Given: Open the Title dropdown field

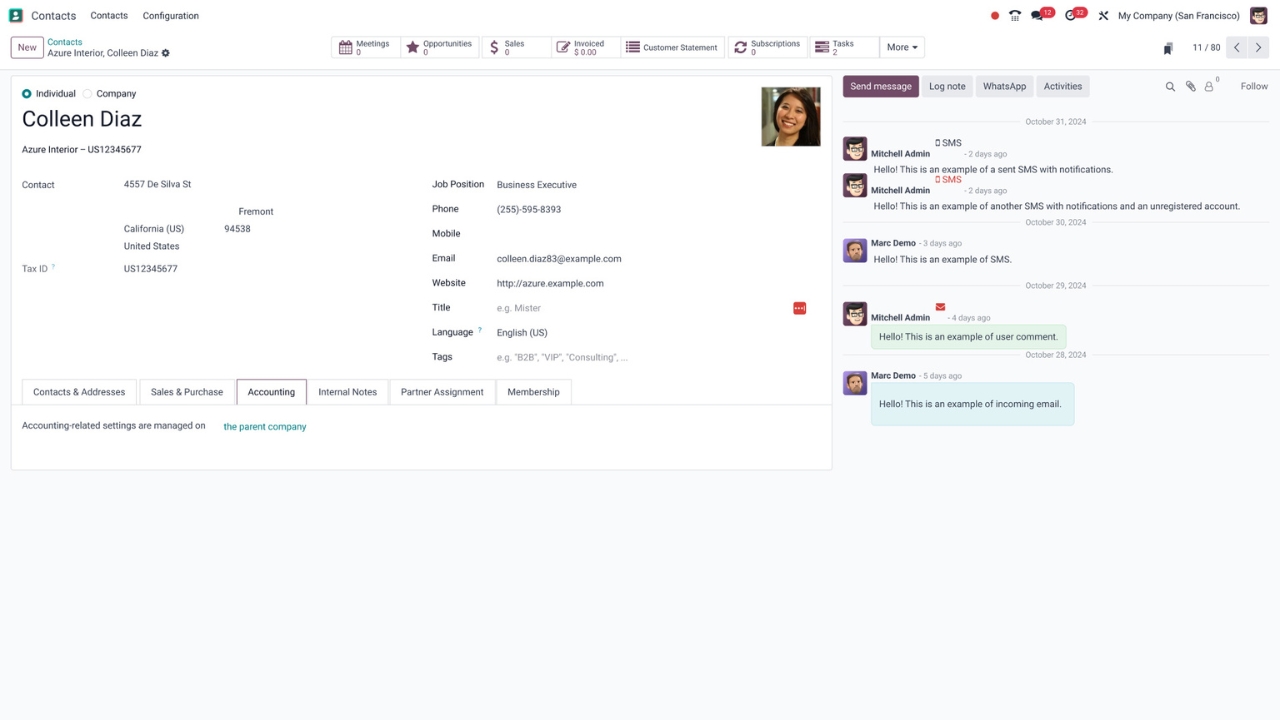Looking at the screenshot, I should pyautogui.click(x=643, y=308).
